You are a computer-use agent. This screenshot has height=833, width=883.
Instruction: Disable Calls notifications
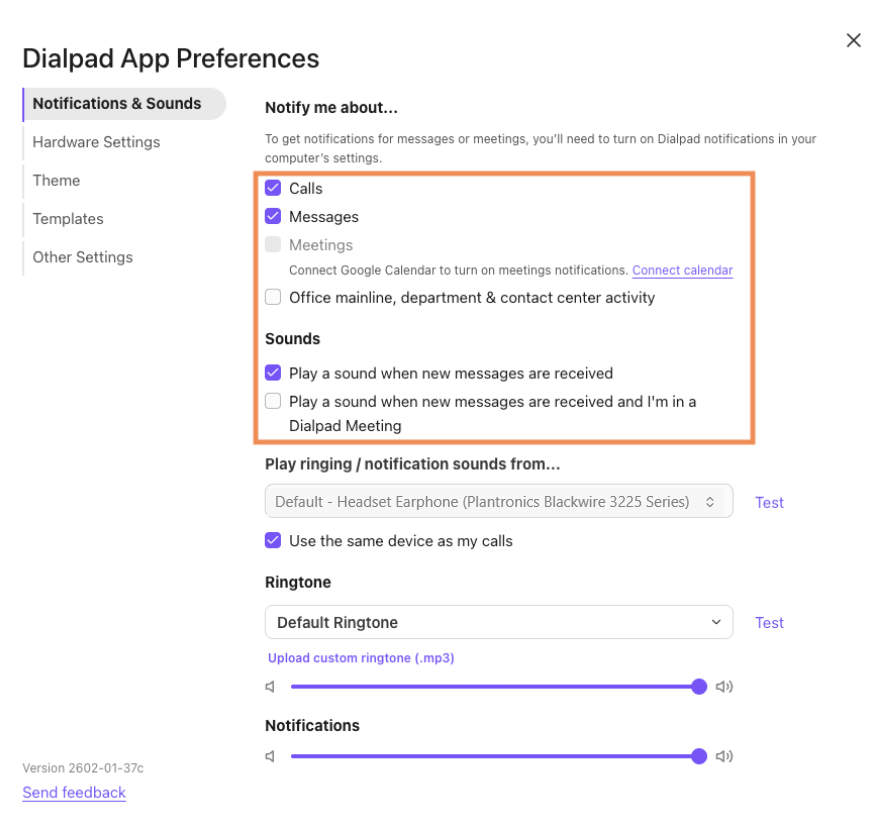click(x=272, y=188)
